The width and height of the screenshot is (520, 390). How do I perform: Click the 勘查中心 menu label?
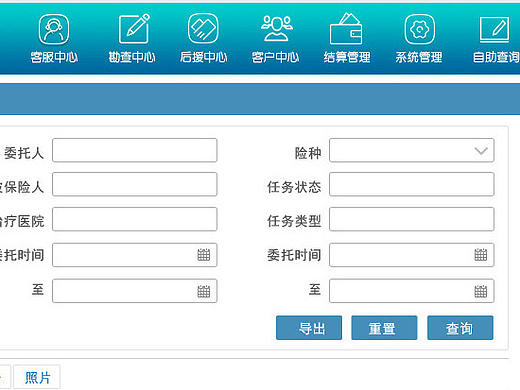(x=132, y=57)
